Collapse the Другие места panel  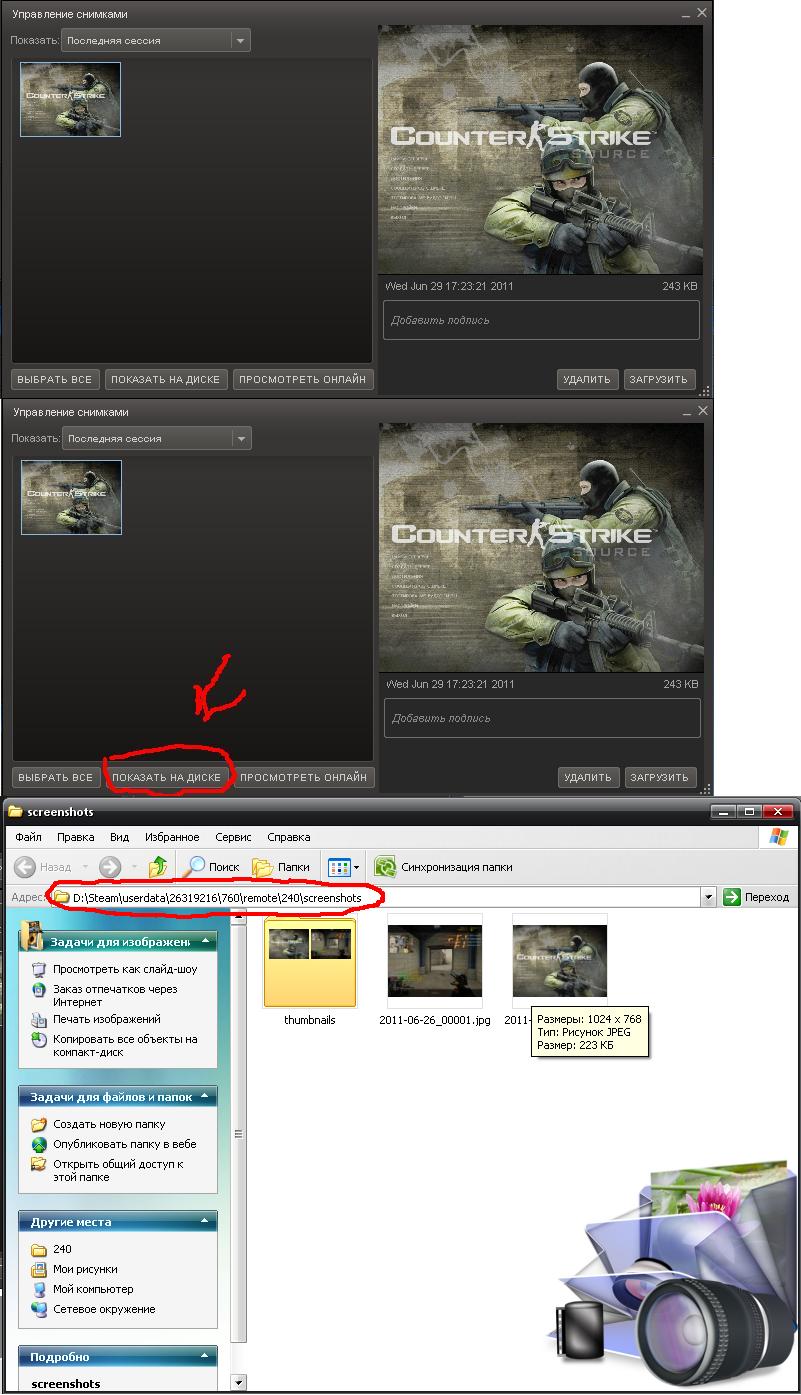click(207, 1222)
